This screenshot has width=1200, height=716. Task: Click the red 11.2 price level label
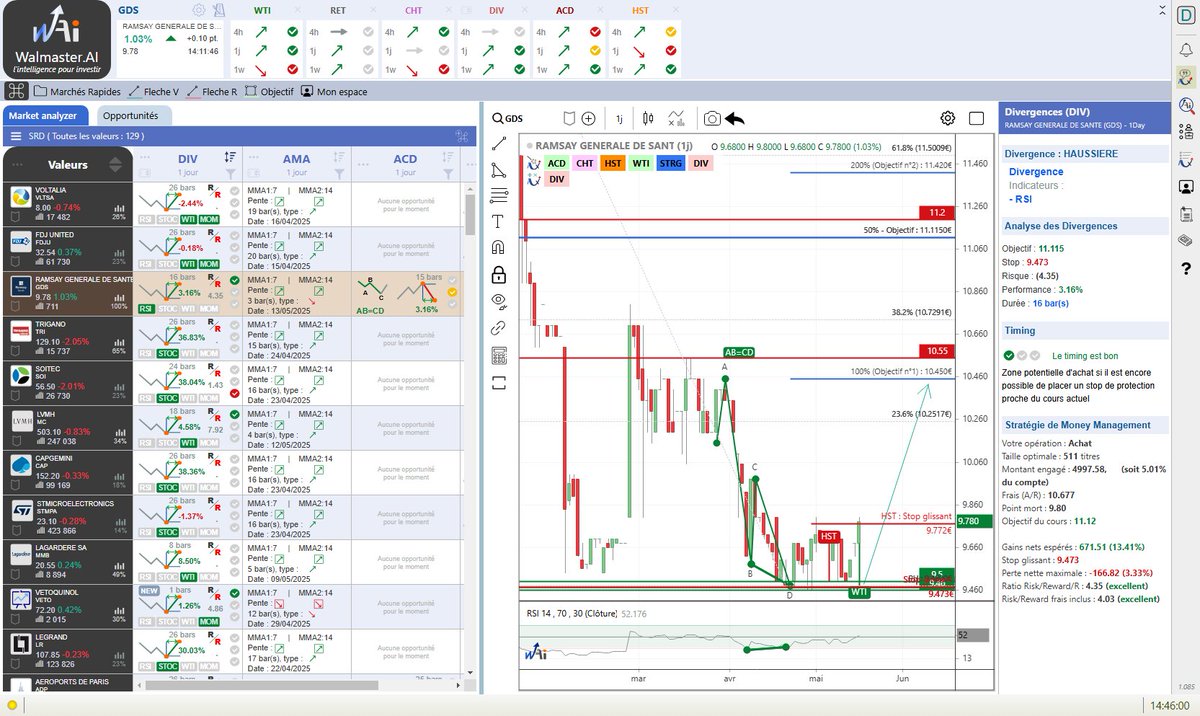[936, 212]
